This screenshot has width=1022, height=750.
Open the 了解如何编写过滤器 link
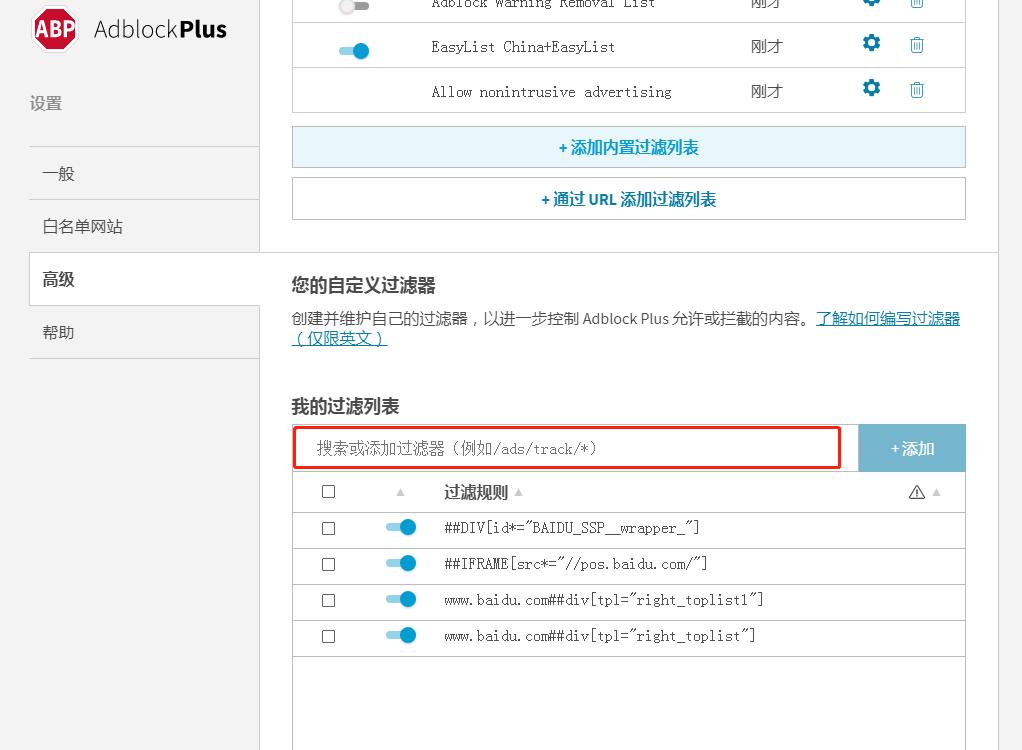click(x=887, y=318)
